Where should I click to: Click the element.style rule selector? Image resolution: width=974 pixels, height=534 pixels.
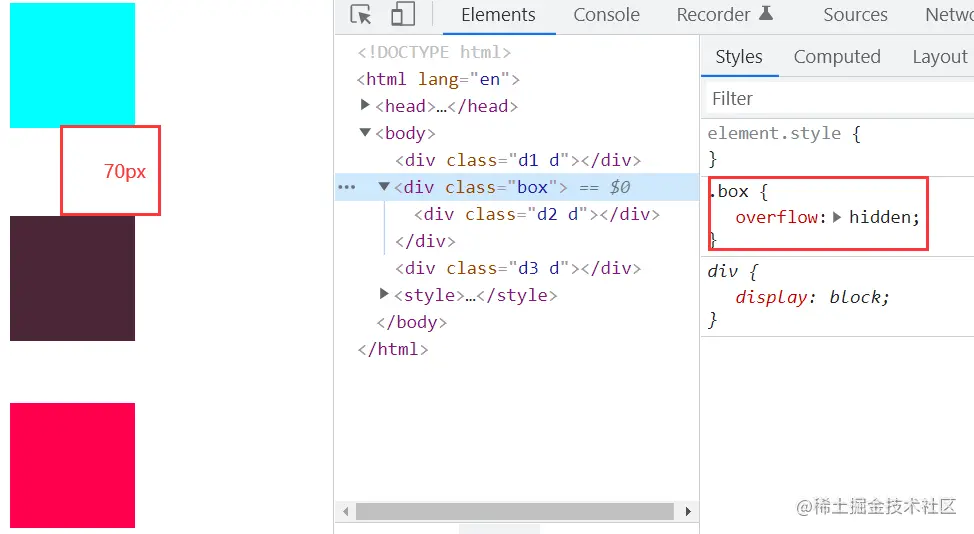774,134
